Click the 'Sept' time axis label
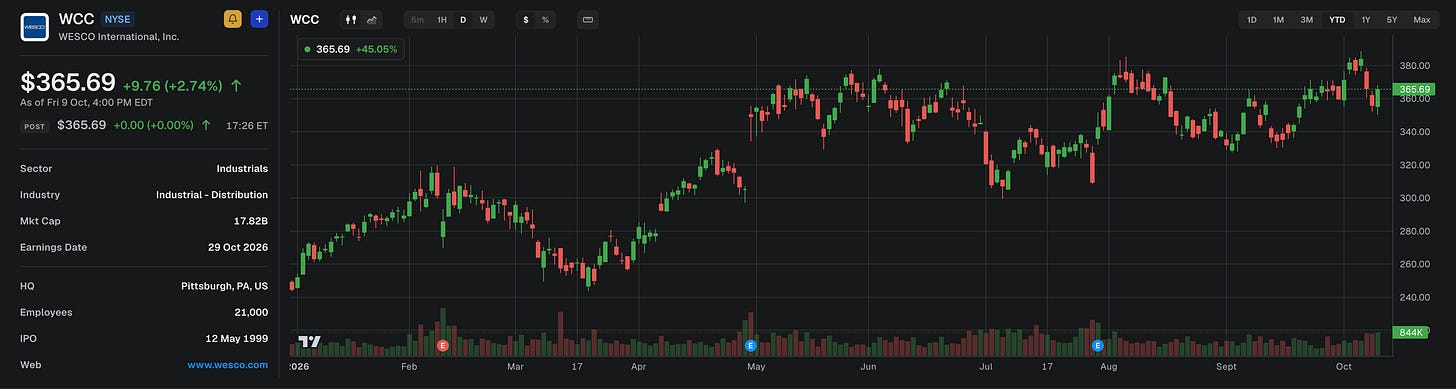 (x=1226, y=367)
